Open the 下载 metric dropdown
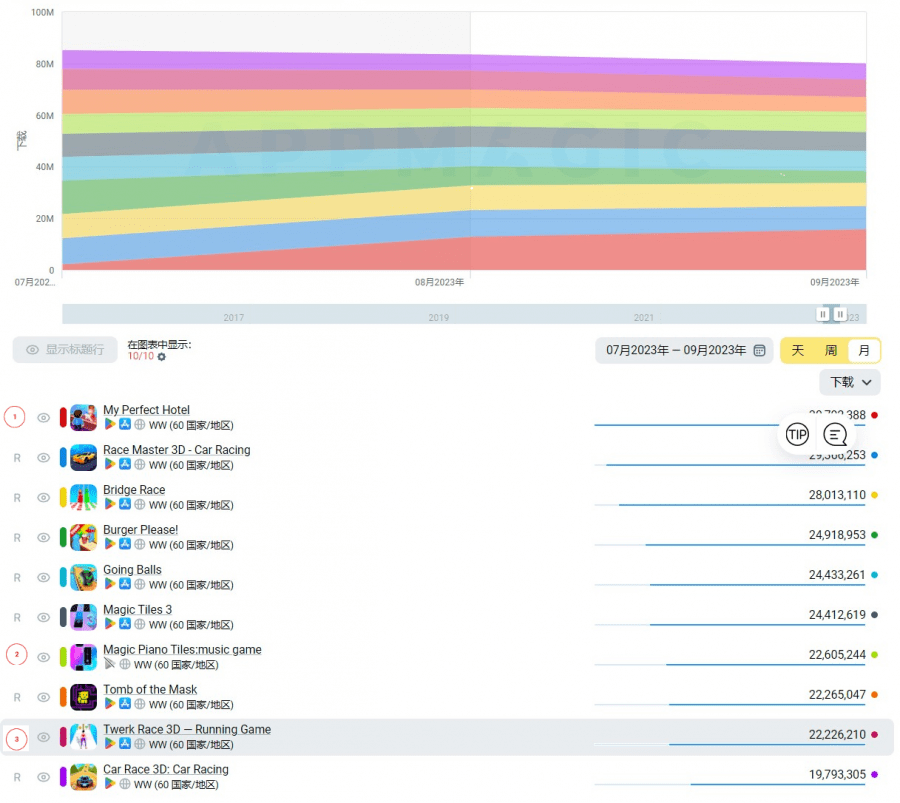Viewport: 900px width, 803px height. (x=850, y=382)
